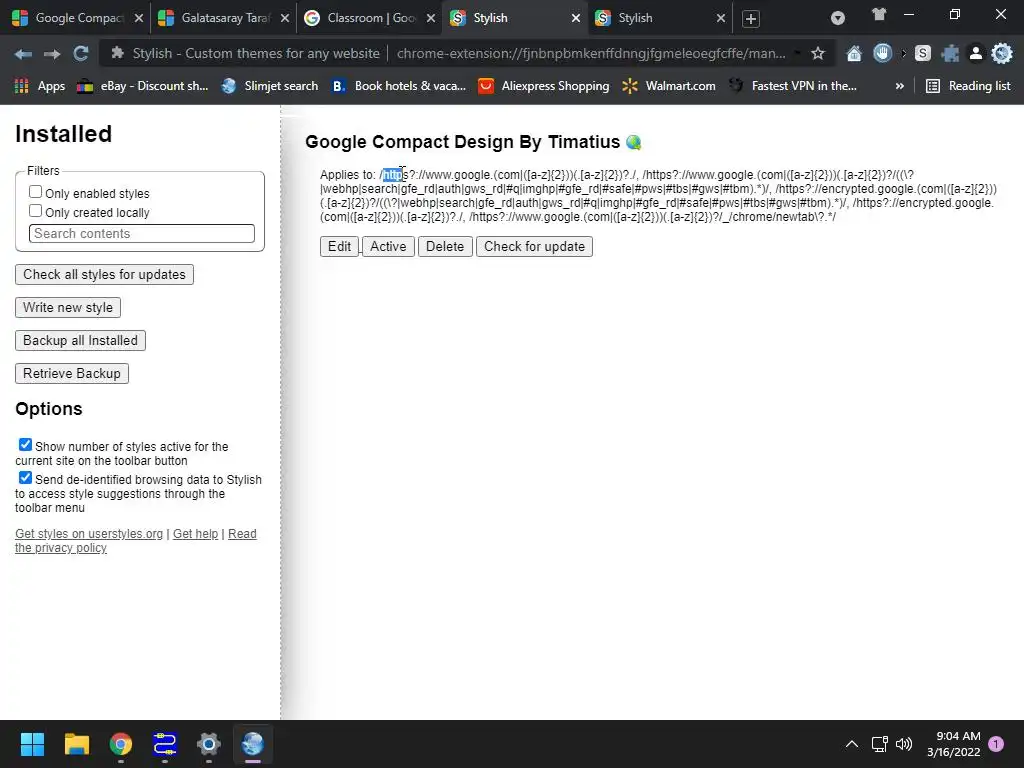The image size is (1024, 768).
Task: Open Google Compact Design By Timatius title
Action: click(462, 142)
